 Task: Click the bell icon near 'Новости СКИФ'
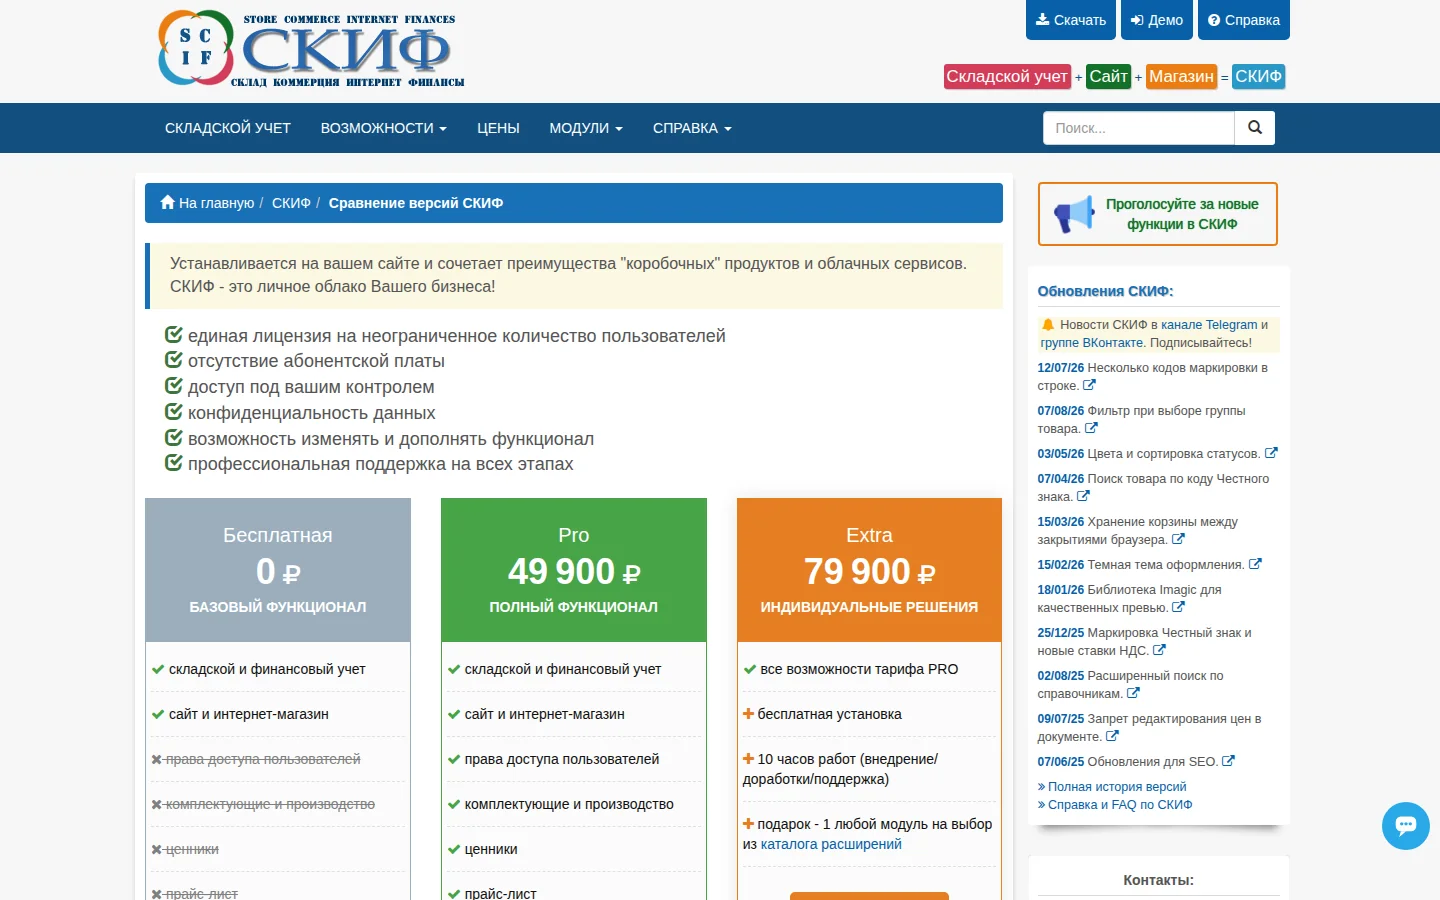1048,325
